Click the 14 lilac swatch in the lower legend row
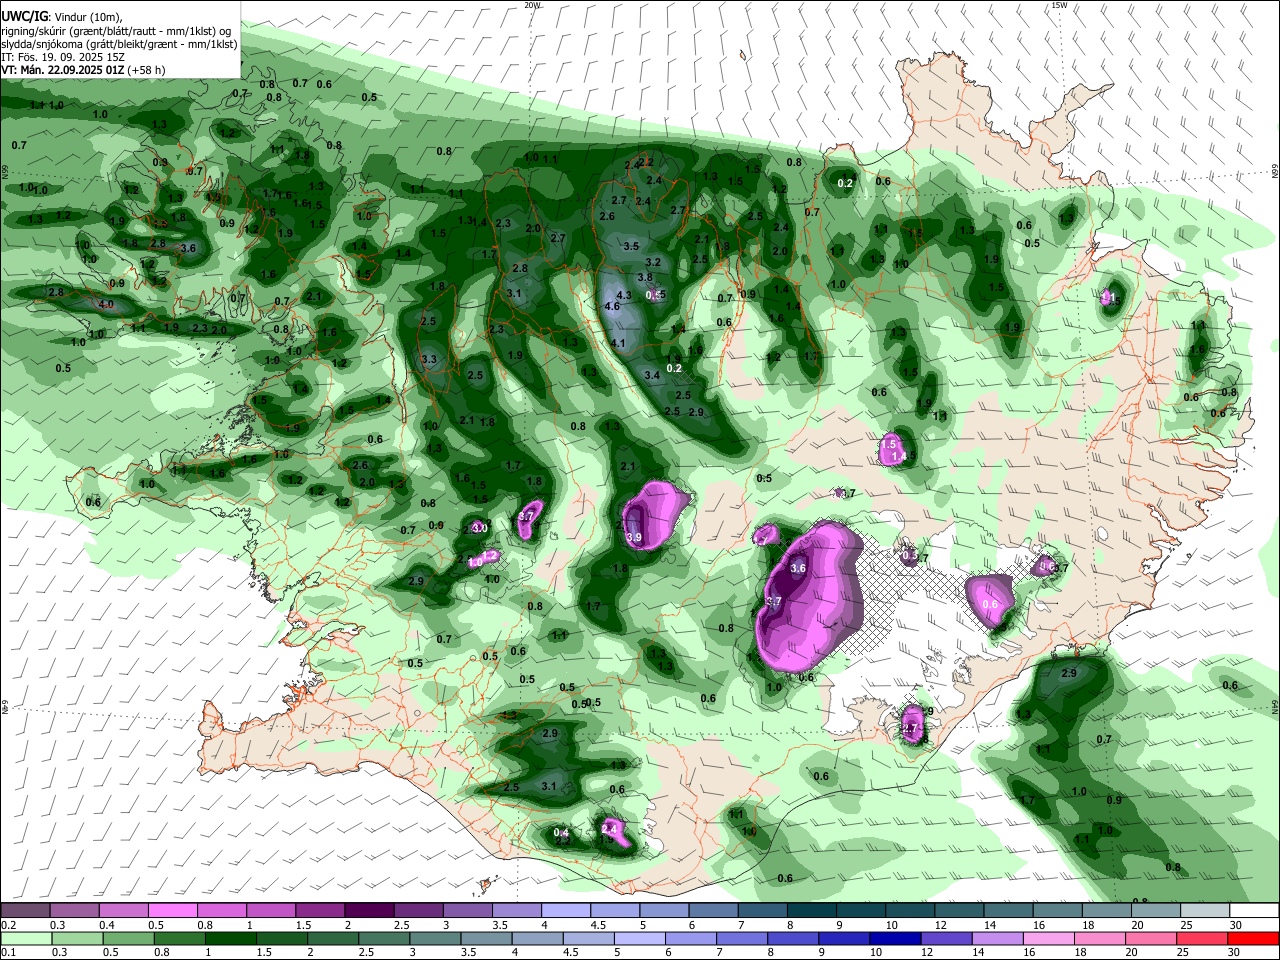 pos(996,938)
